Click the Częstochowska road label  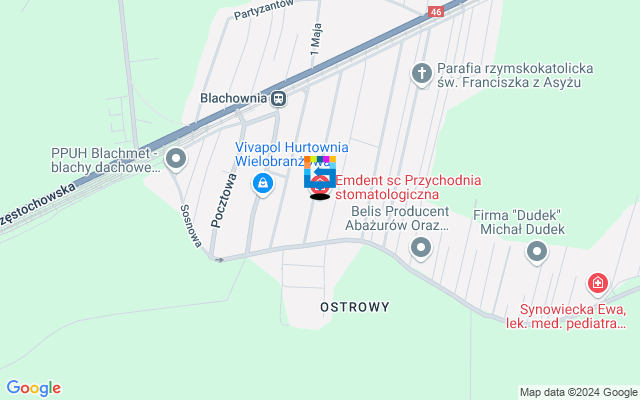point(37,204)
